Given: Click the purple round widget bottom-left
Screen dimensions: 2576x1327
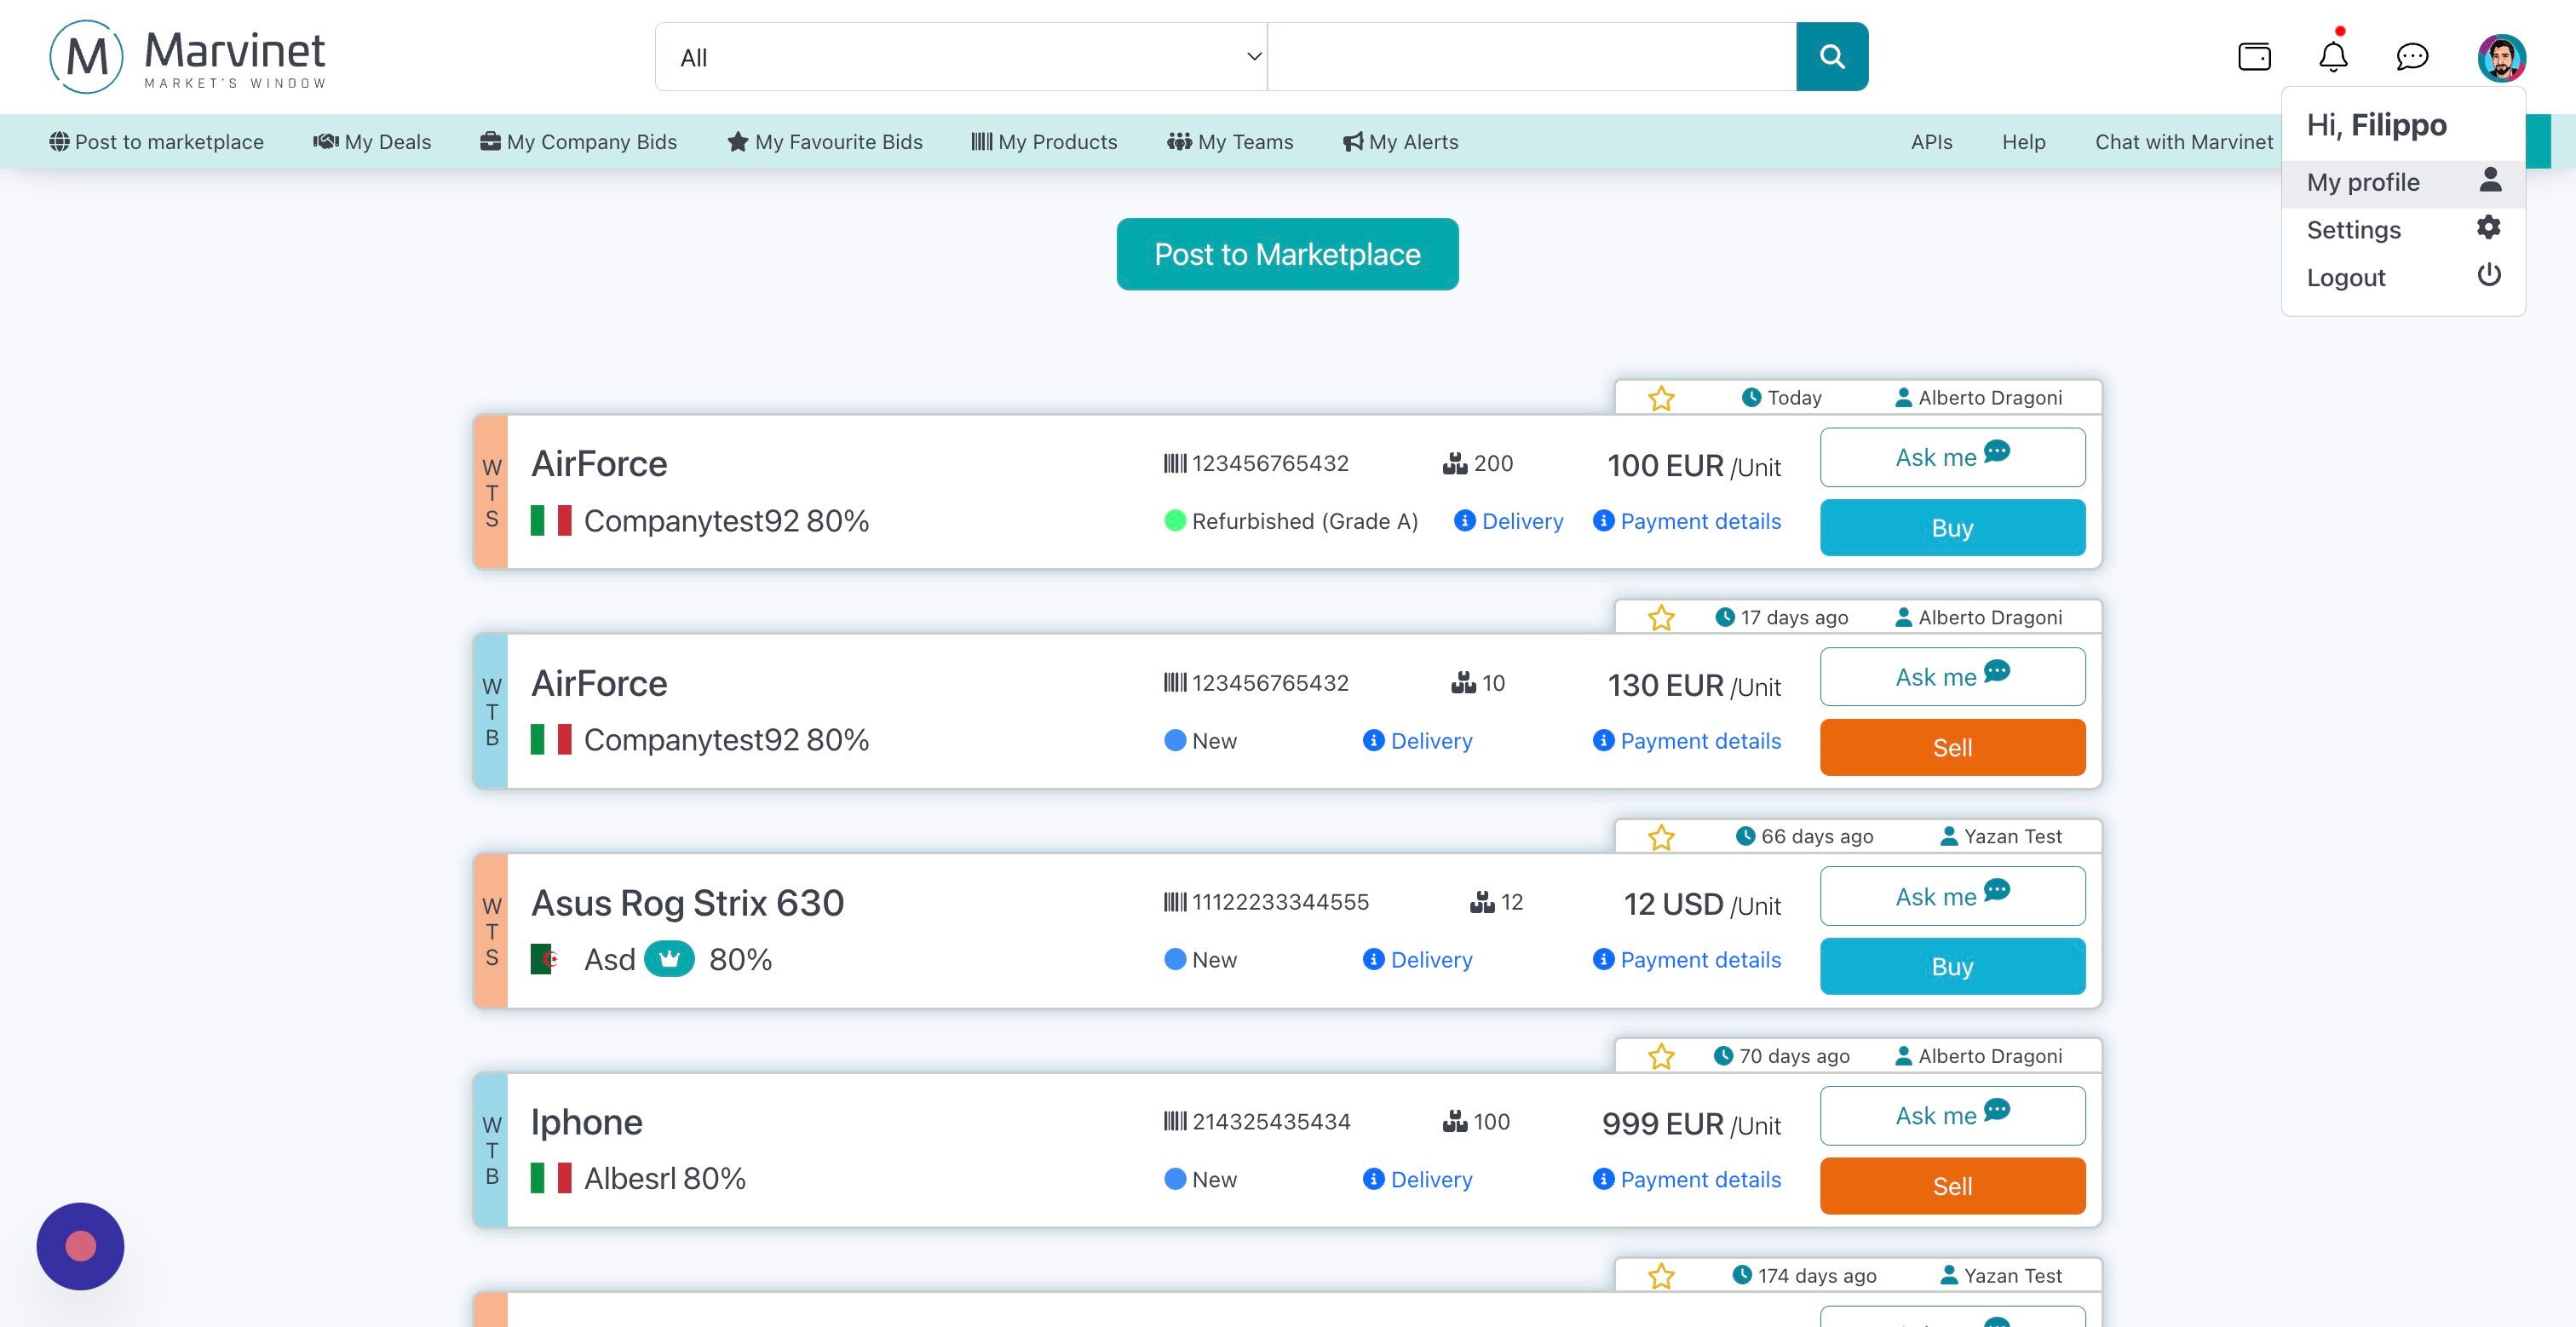Looking at the screenshot, I should (80, 1246).
